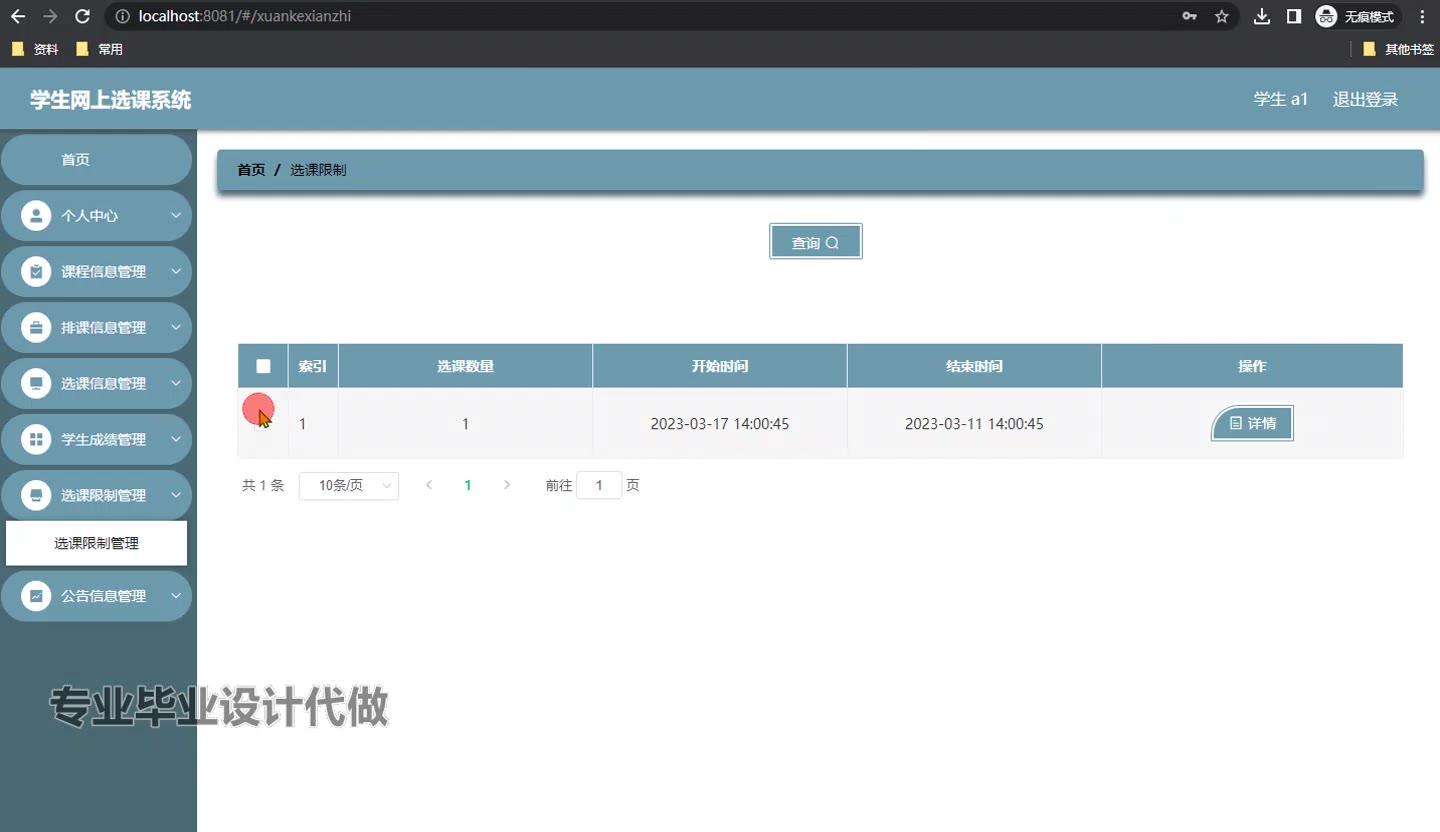
Task: Open the browser three-dot menu
Action: point(1422,16)
